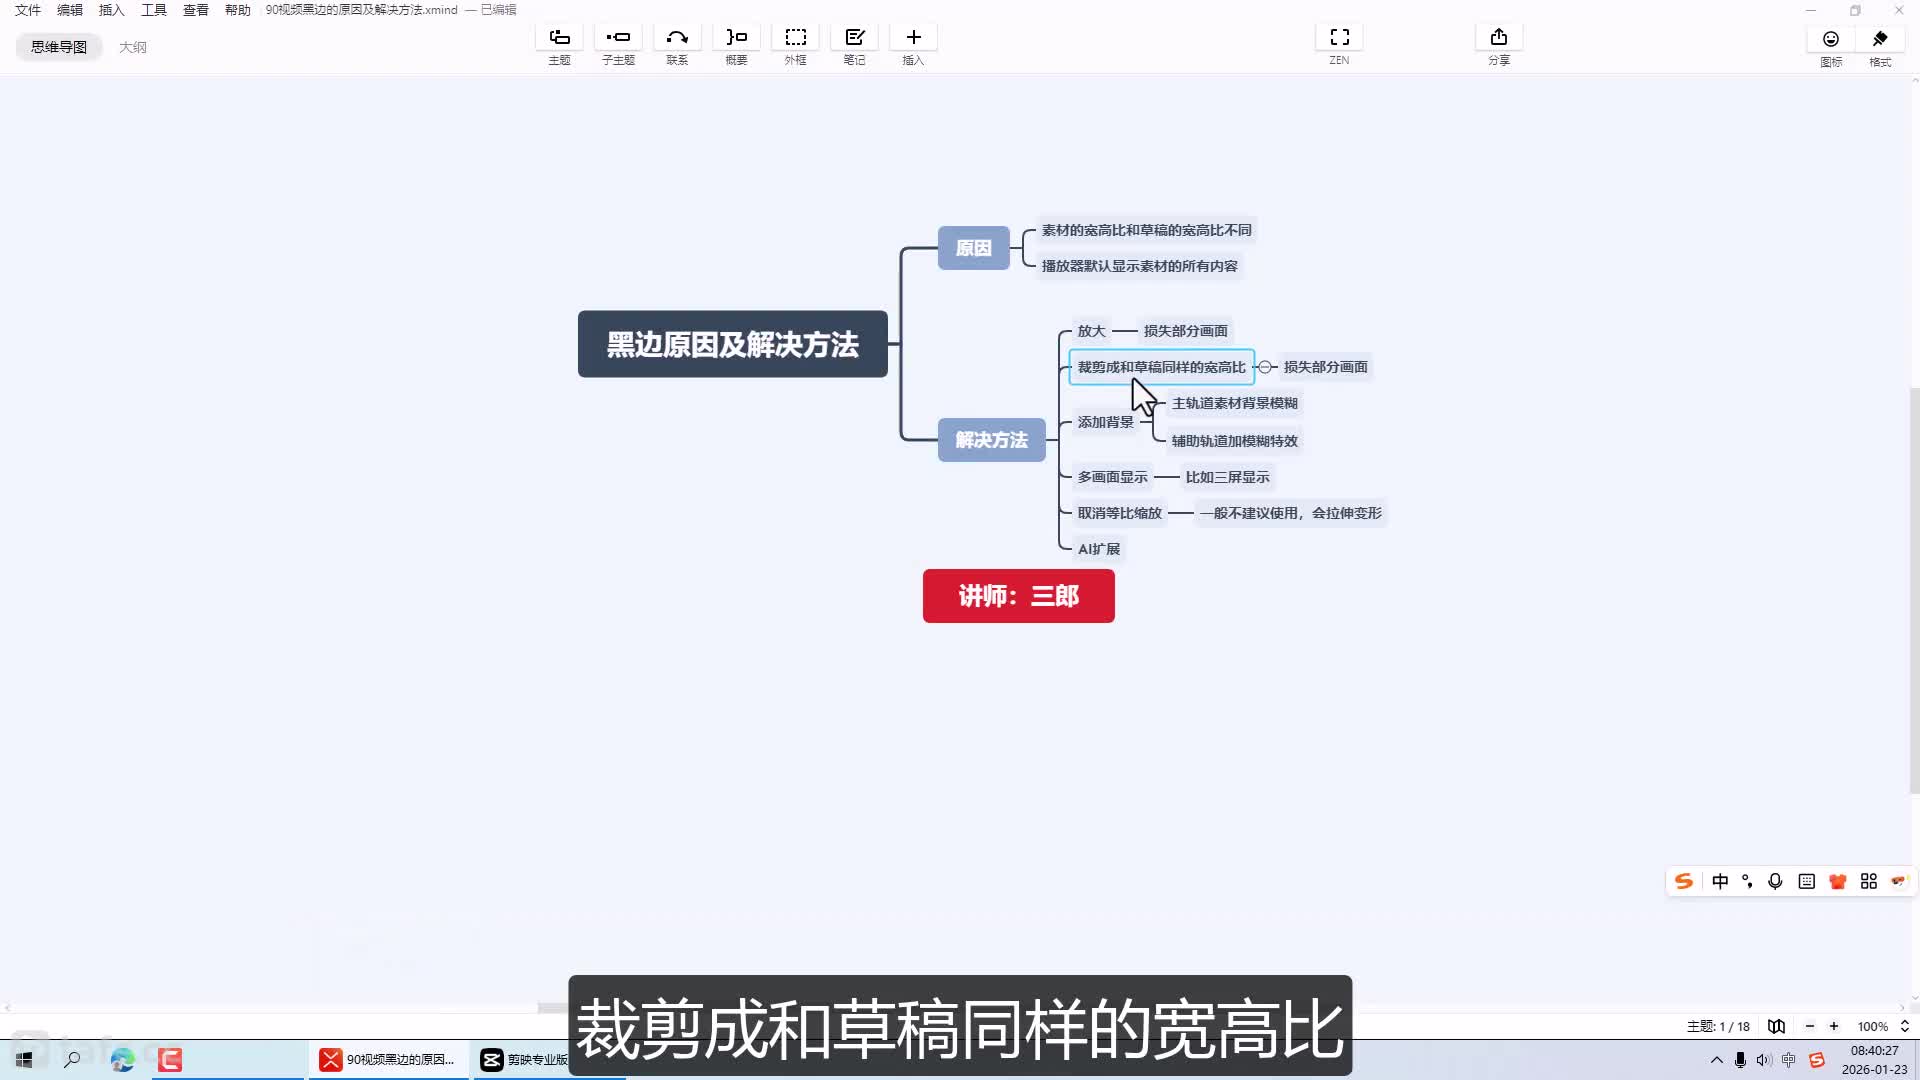Open the 插入 (insert) toolbar dropdown

[913, 38]
